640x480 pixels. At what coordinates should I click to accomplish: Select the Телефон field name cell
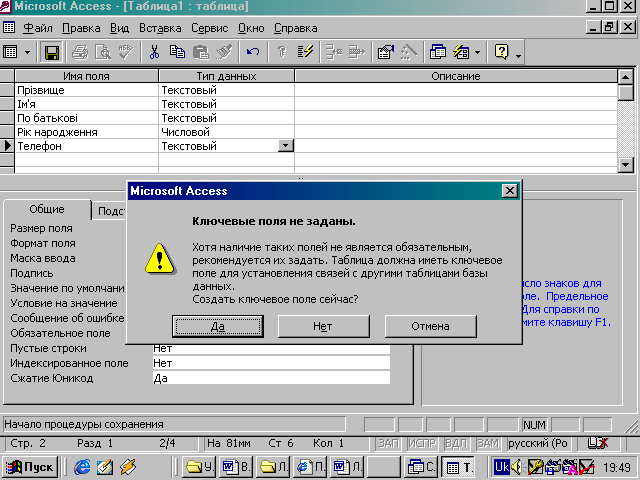point(87,146)
